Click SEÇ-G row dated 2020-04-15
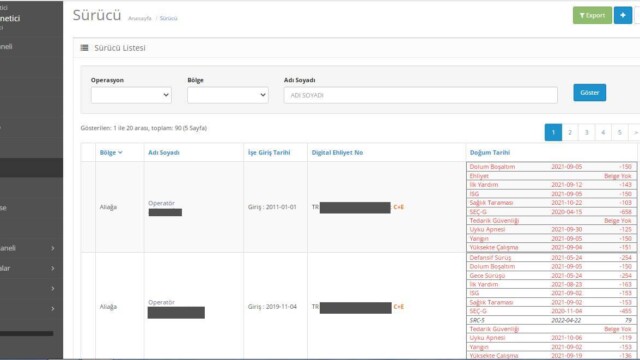The image size is (640, 360). [551, 212]
